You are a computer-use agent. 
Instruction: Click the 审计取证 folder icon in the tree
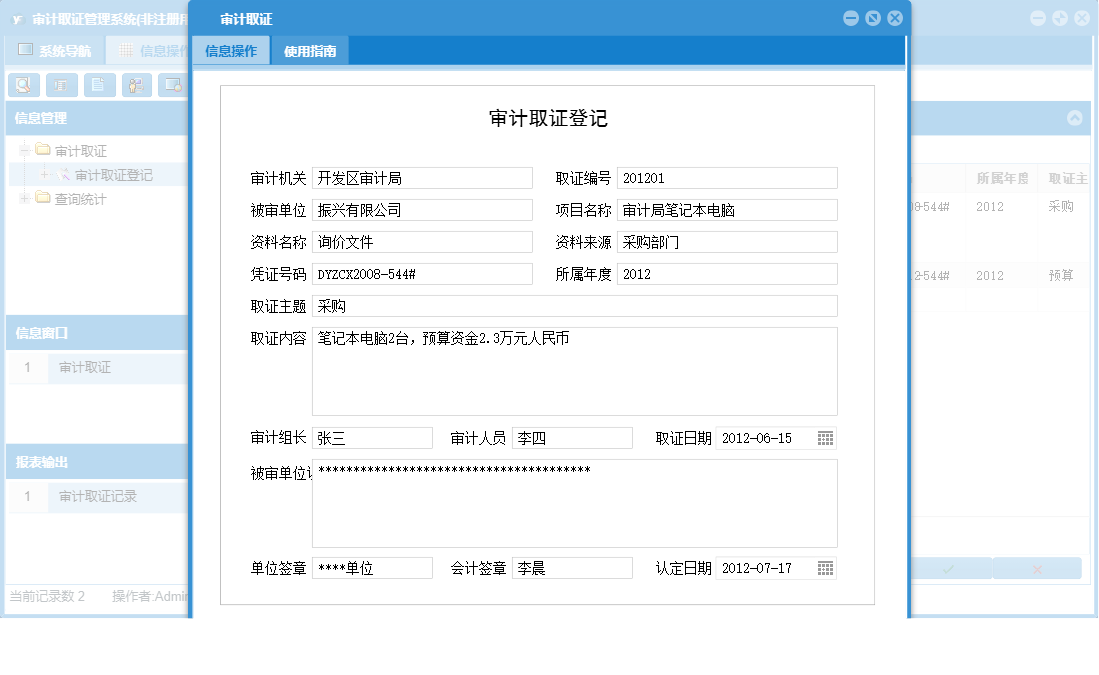click(42, 149)
